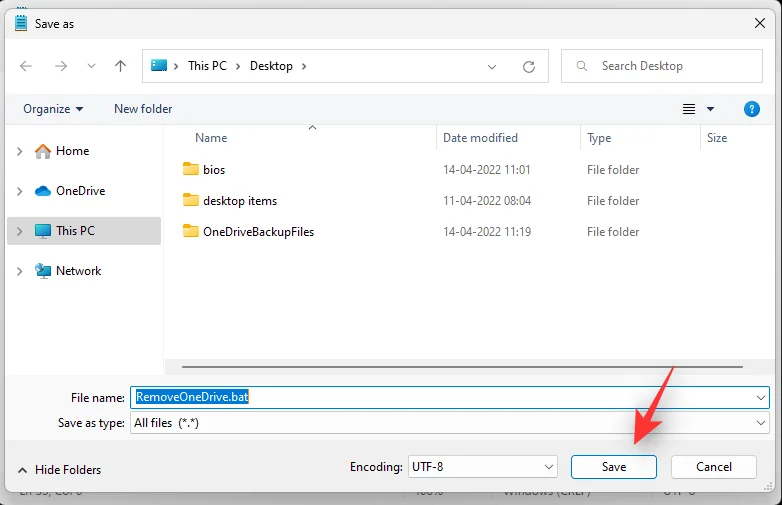Viewport: 782px width, 505px height.
Task: Select Desktop in the address path
Action: point(271,66)
